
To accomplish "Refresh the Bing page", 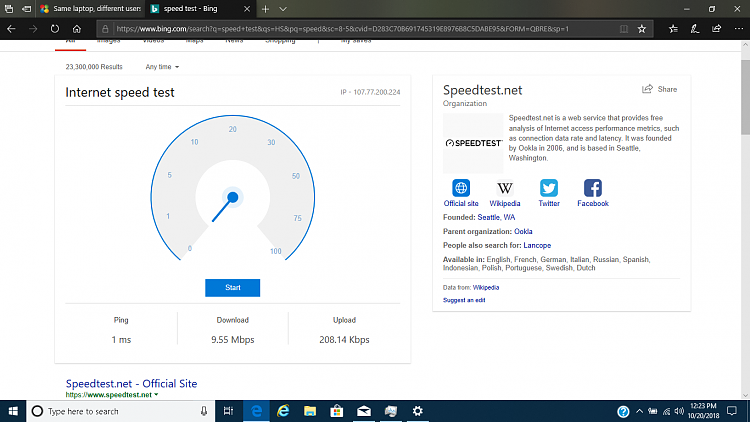I will click(55, 29).
